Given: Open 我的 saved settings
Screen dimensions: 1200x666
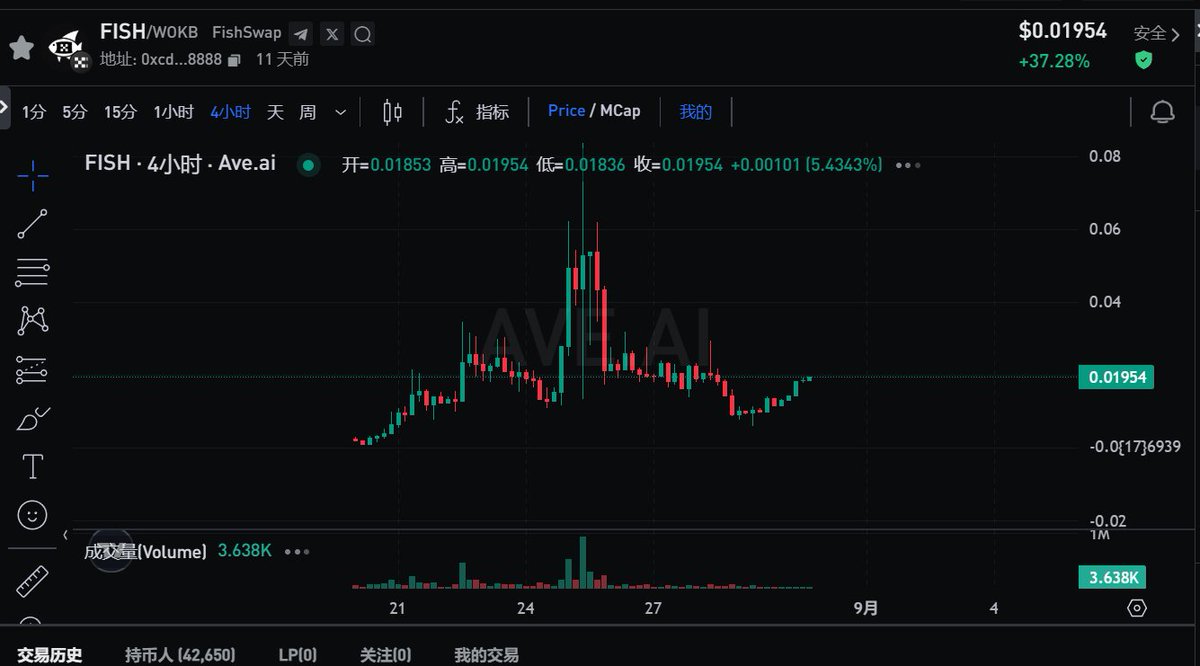Looking at the screenshot, I should pos(696,112).
